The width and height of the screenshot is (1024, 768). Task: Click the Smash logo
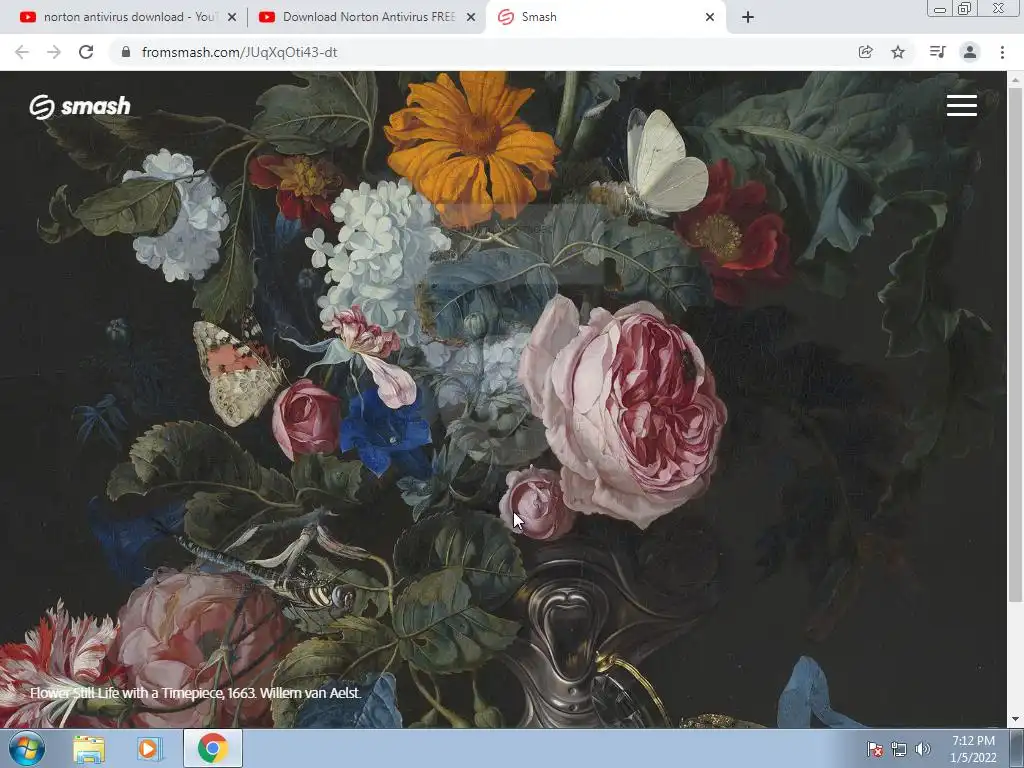(x=80, y=106)
